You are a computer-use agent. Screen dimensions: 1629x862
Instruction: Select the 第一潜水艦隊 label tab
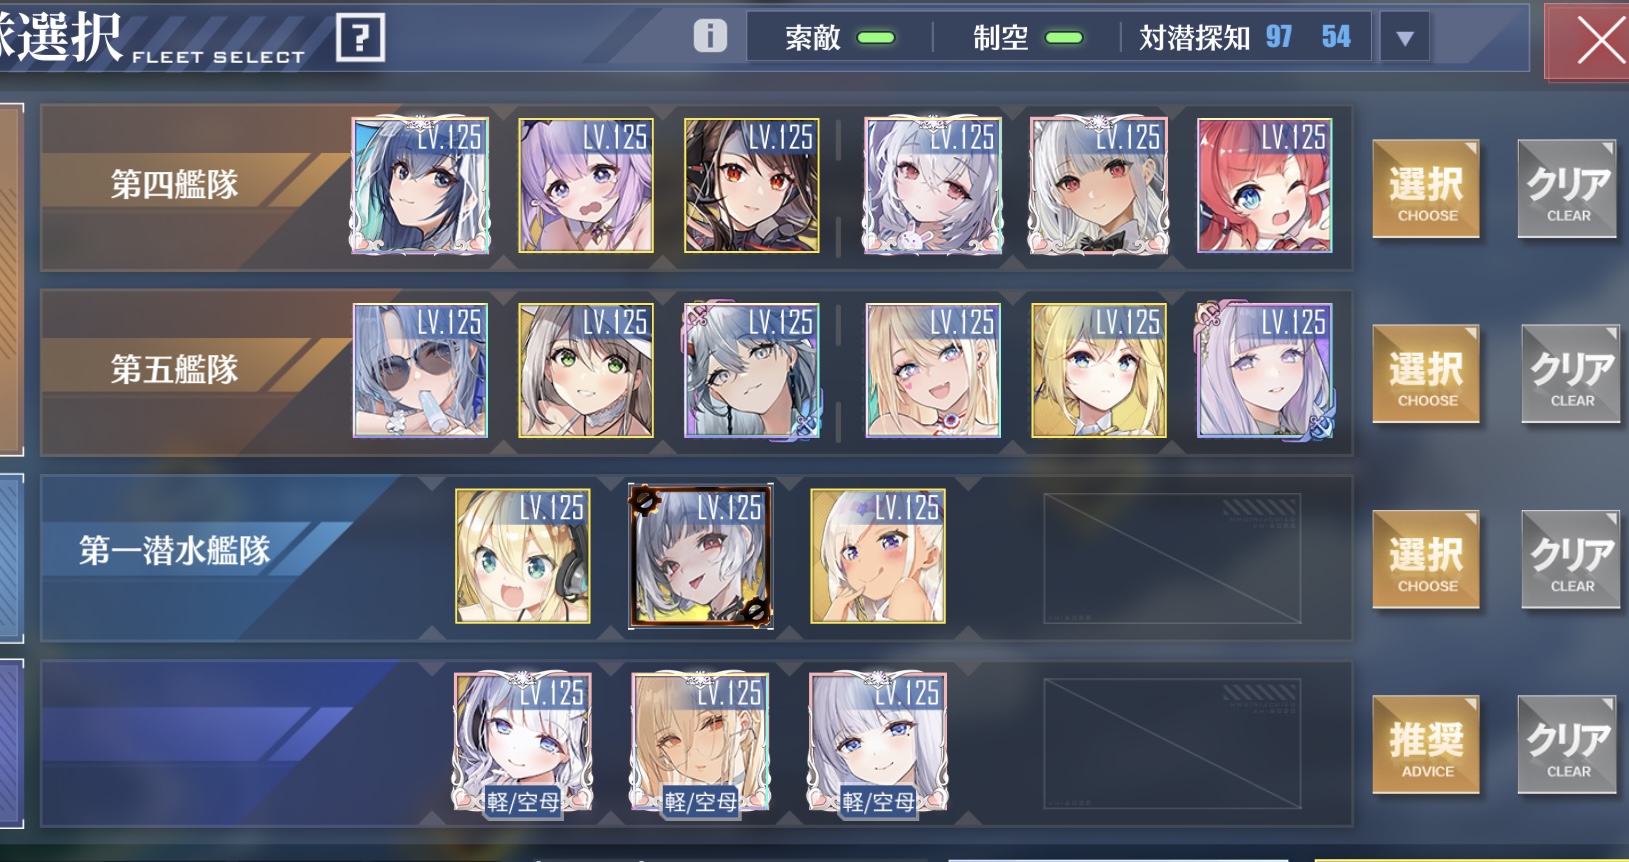pyautogui.click(x=175, y=551)
